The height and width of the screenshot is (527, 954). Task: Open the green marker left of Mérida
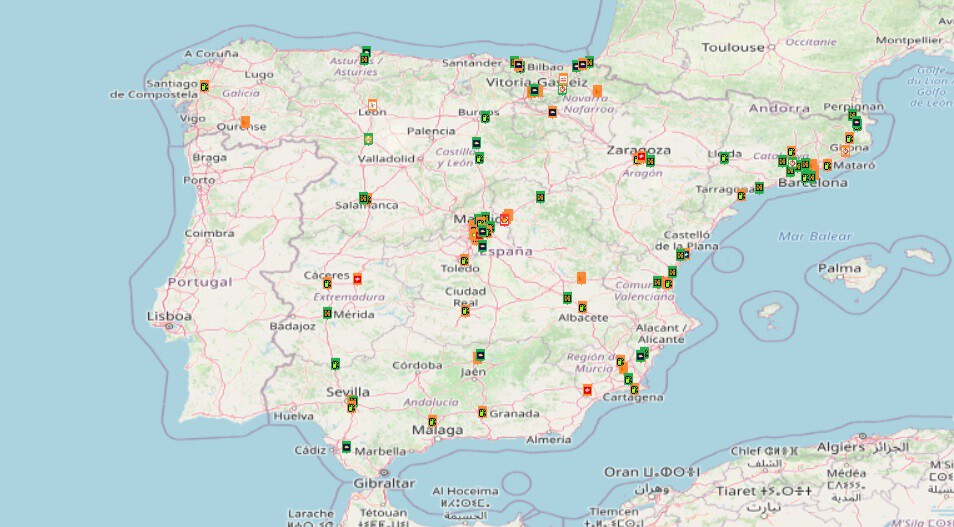click(327, 313)
